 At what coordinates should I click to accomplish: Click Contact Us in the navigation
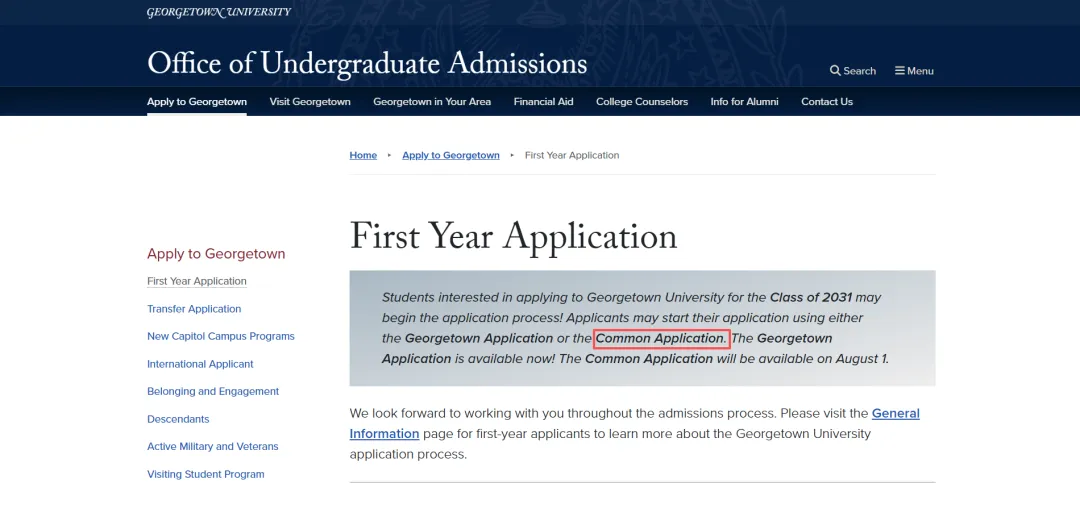(827, 101)
